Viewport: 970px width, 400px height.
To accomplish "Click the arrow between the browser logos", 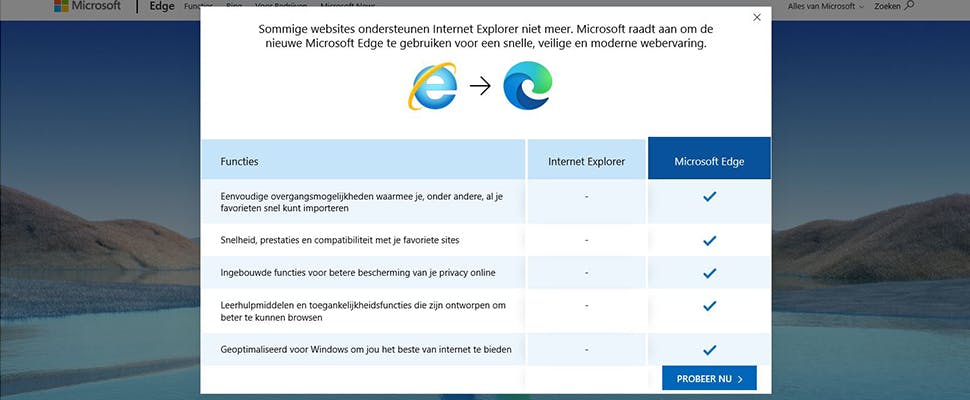I will [x=480, y=86].
